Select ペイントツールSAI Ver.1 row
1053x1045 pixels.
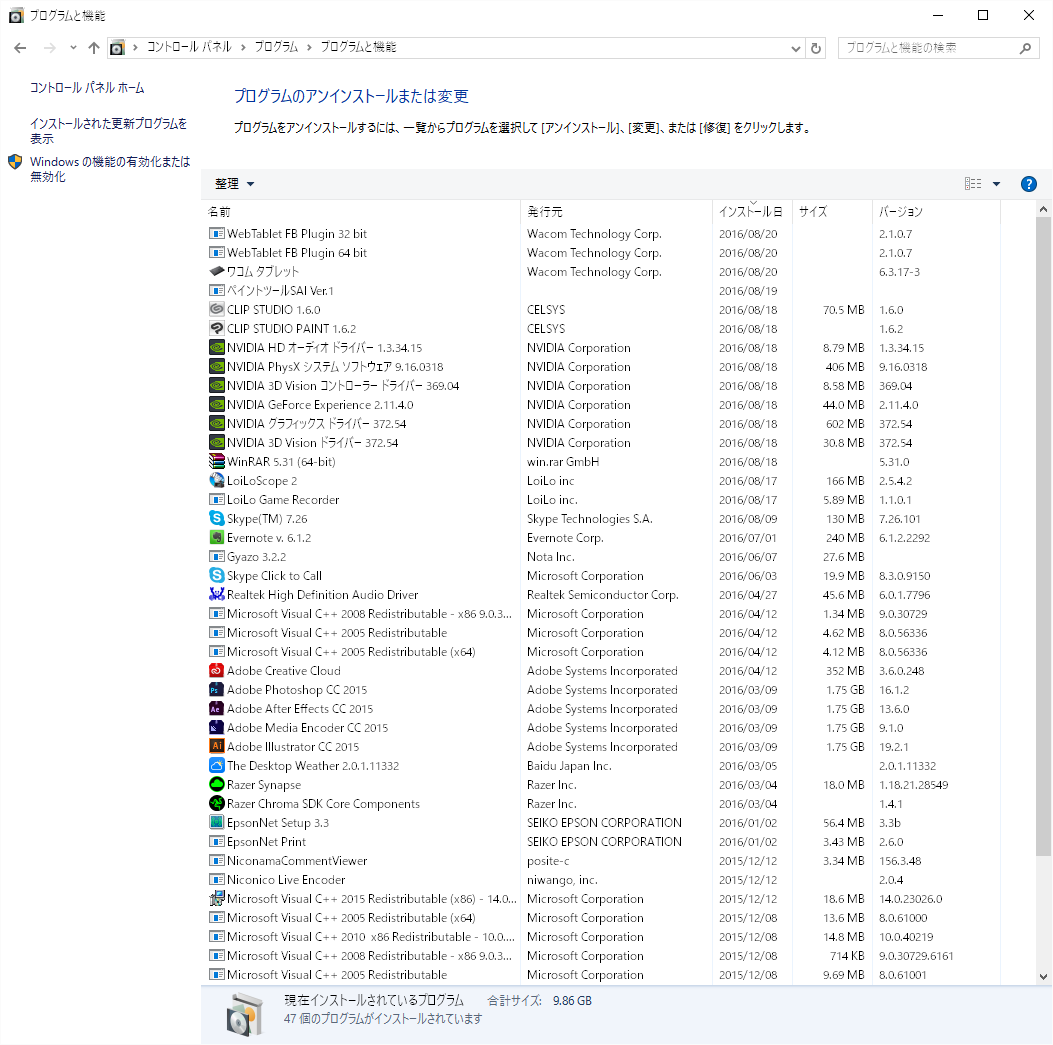[x=601, y=291]
